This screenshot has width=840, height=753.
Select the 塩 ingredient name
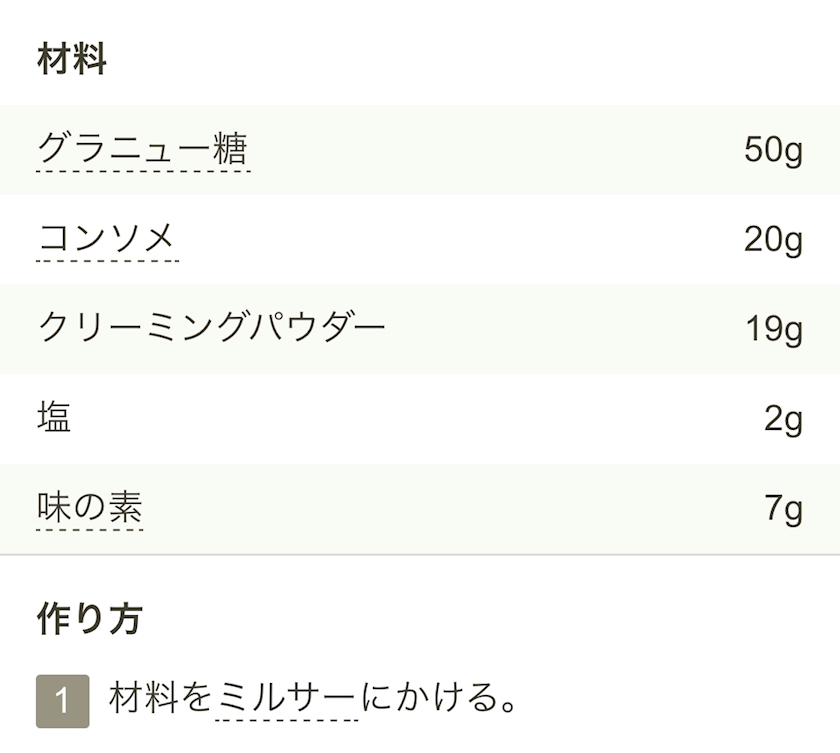(54, 418)
